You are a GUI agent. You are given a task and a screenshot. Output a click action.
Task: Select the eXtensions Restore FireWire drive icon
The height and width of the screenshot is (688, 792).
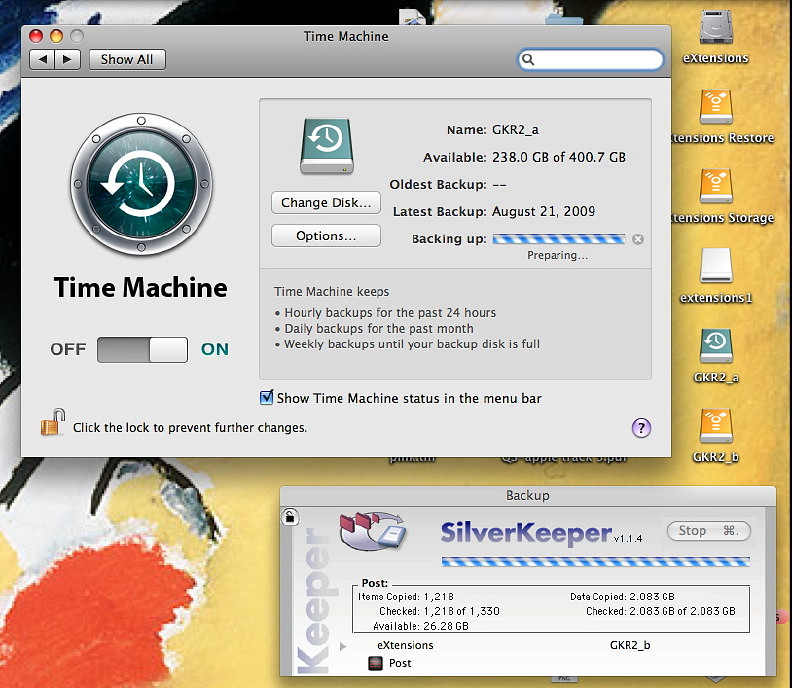[716, 107]
